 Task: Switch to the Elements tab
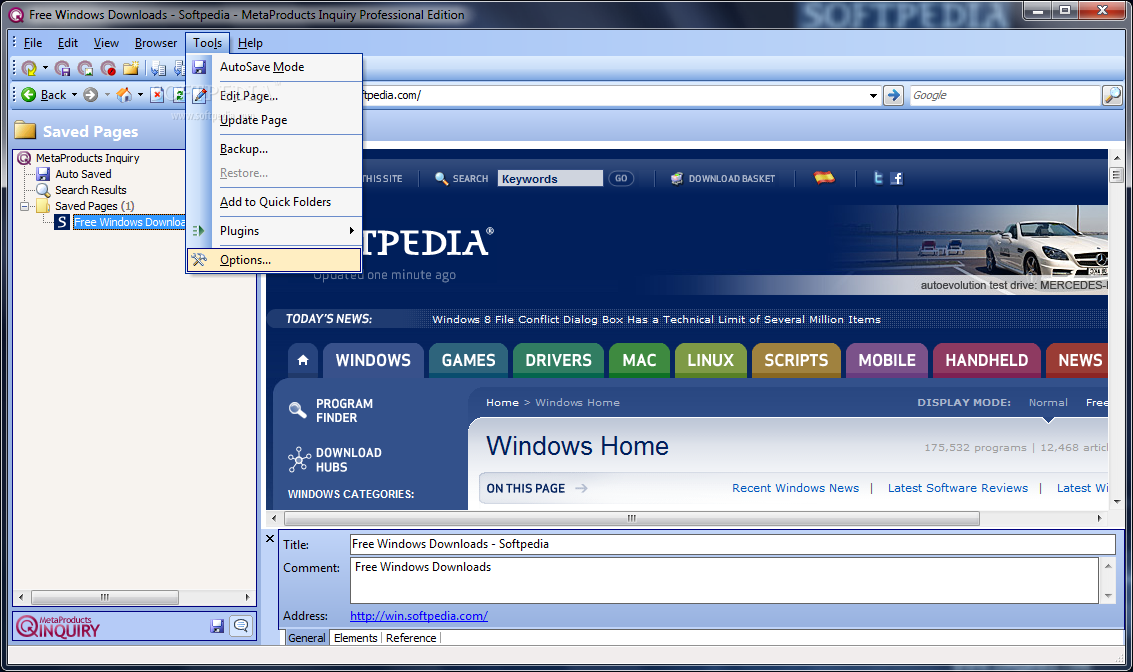(x=356, y=638)
